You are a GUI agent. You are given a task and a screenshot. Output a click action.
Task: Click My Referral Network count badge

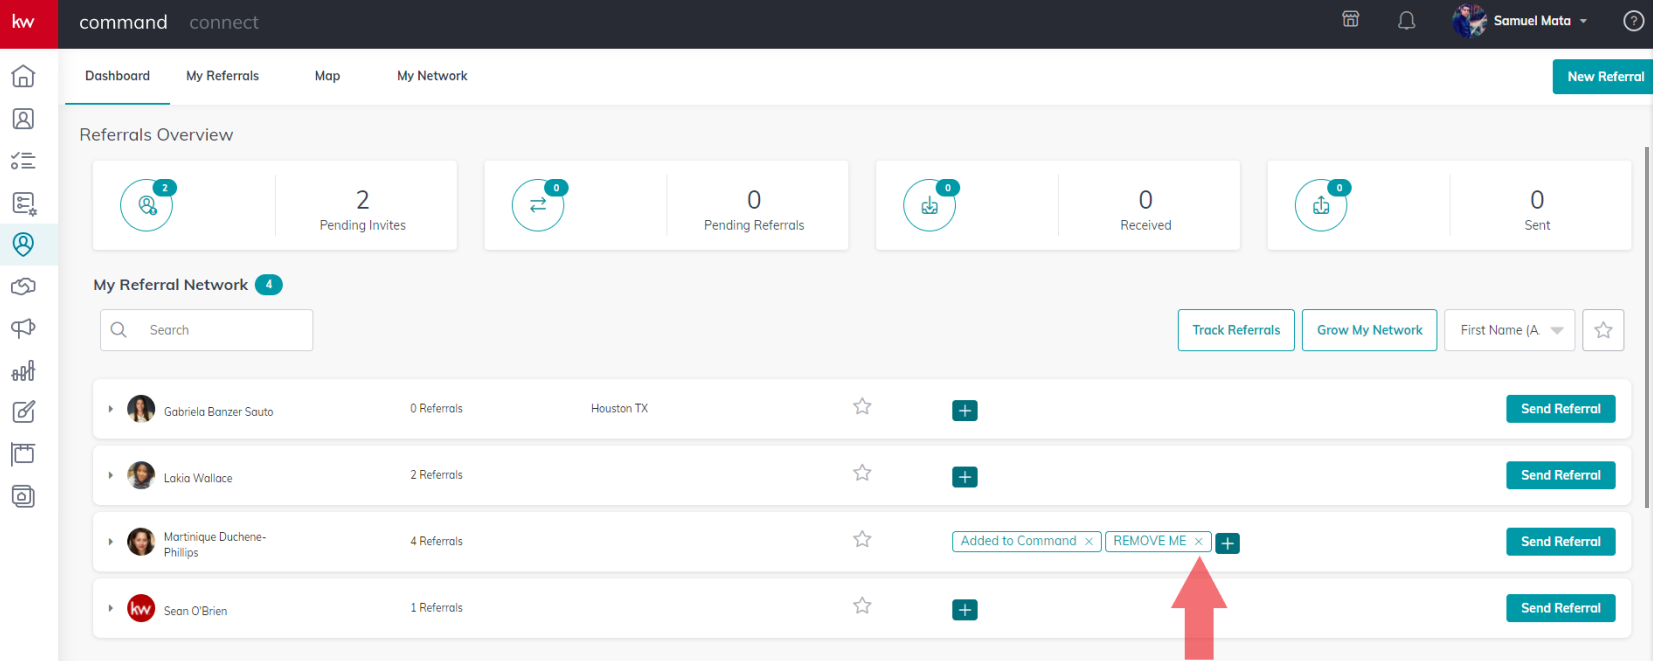tap(268, 285)
